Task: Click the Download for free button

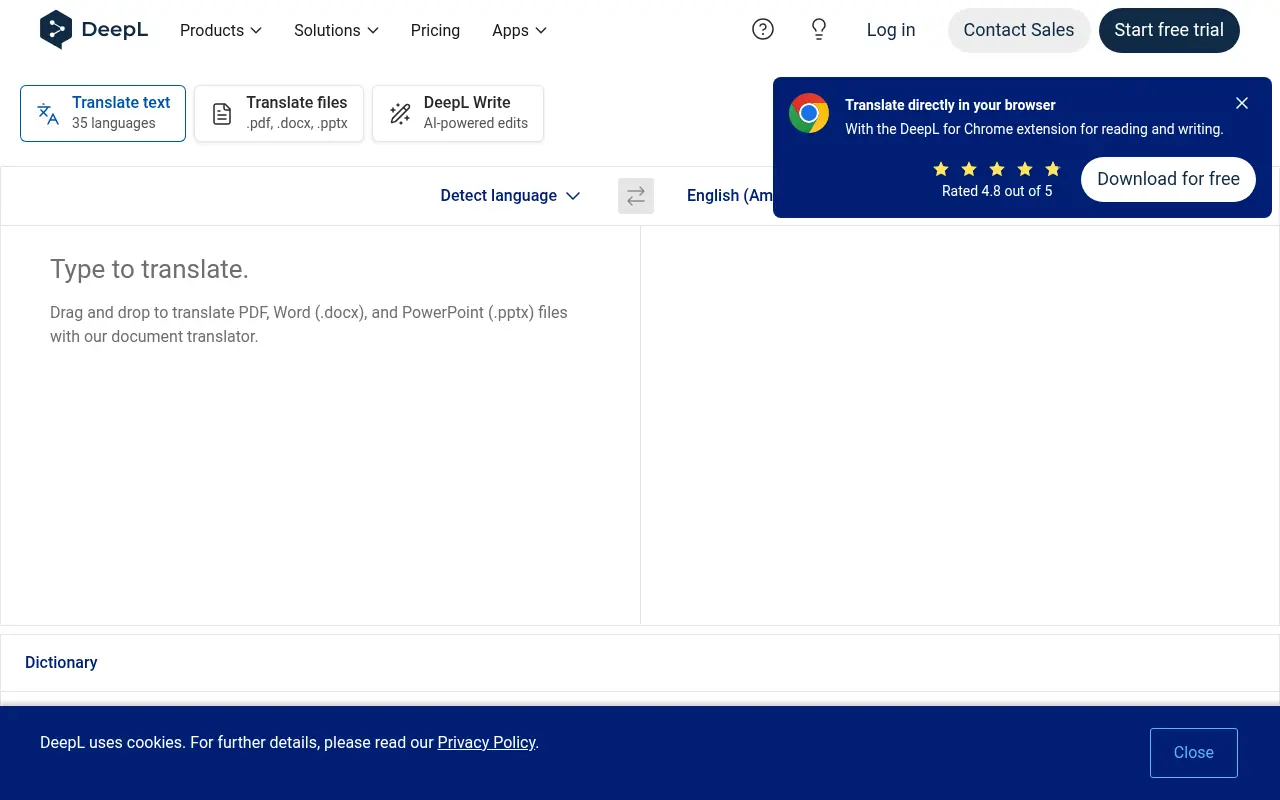Action: pos(1168,179)
